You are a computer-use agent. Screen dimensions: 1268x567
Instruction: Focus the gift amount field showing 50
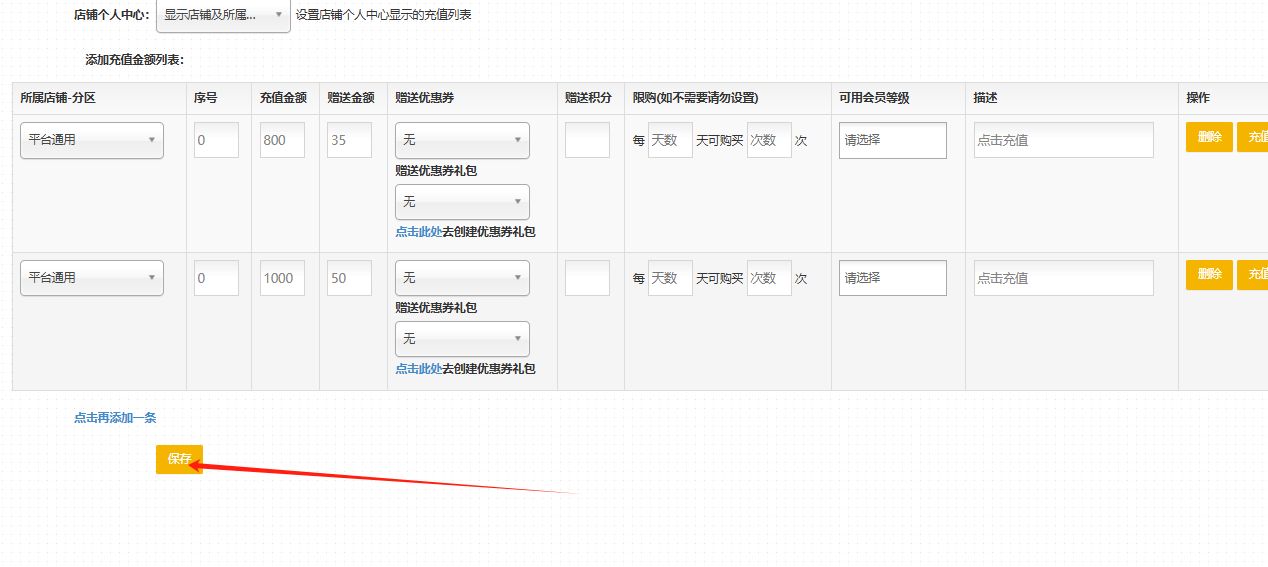click(x=349, y=278)
